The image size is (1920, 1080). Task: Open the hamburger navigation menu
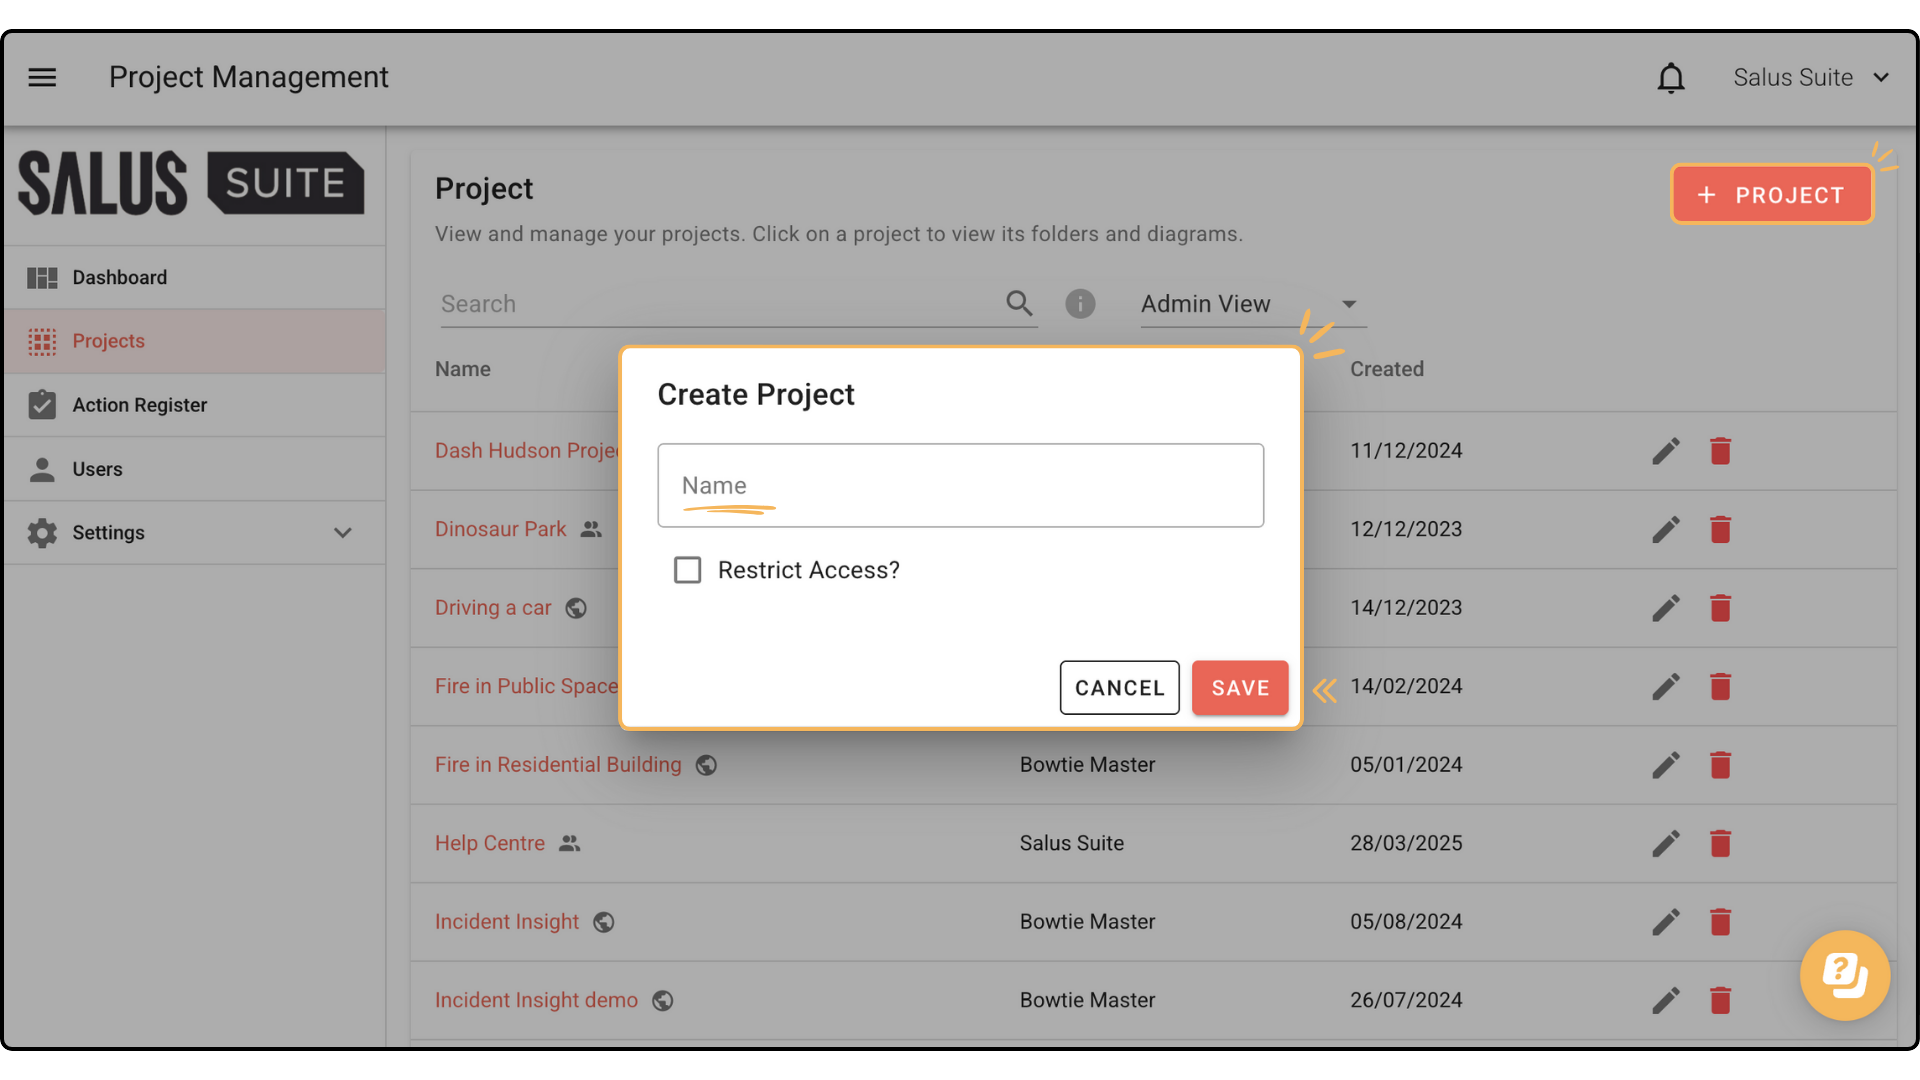(42, 77)
